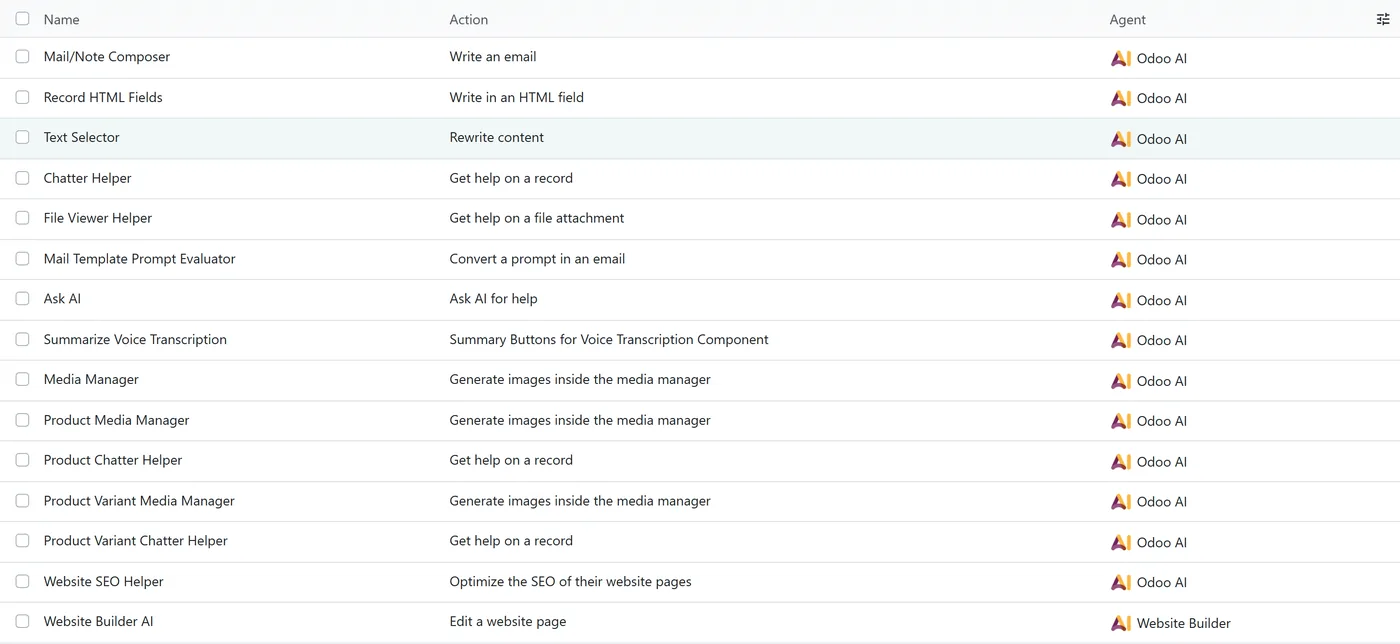Click the Website Builder agent icon
Viewport: 1400px width, 644px height.
coord(1121,623)
